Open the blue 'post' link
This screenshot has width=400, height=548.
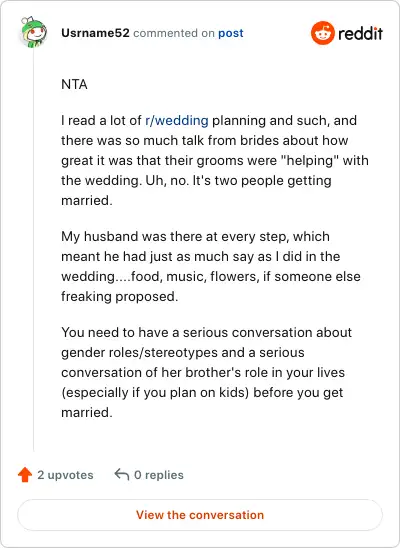[231, 33]
